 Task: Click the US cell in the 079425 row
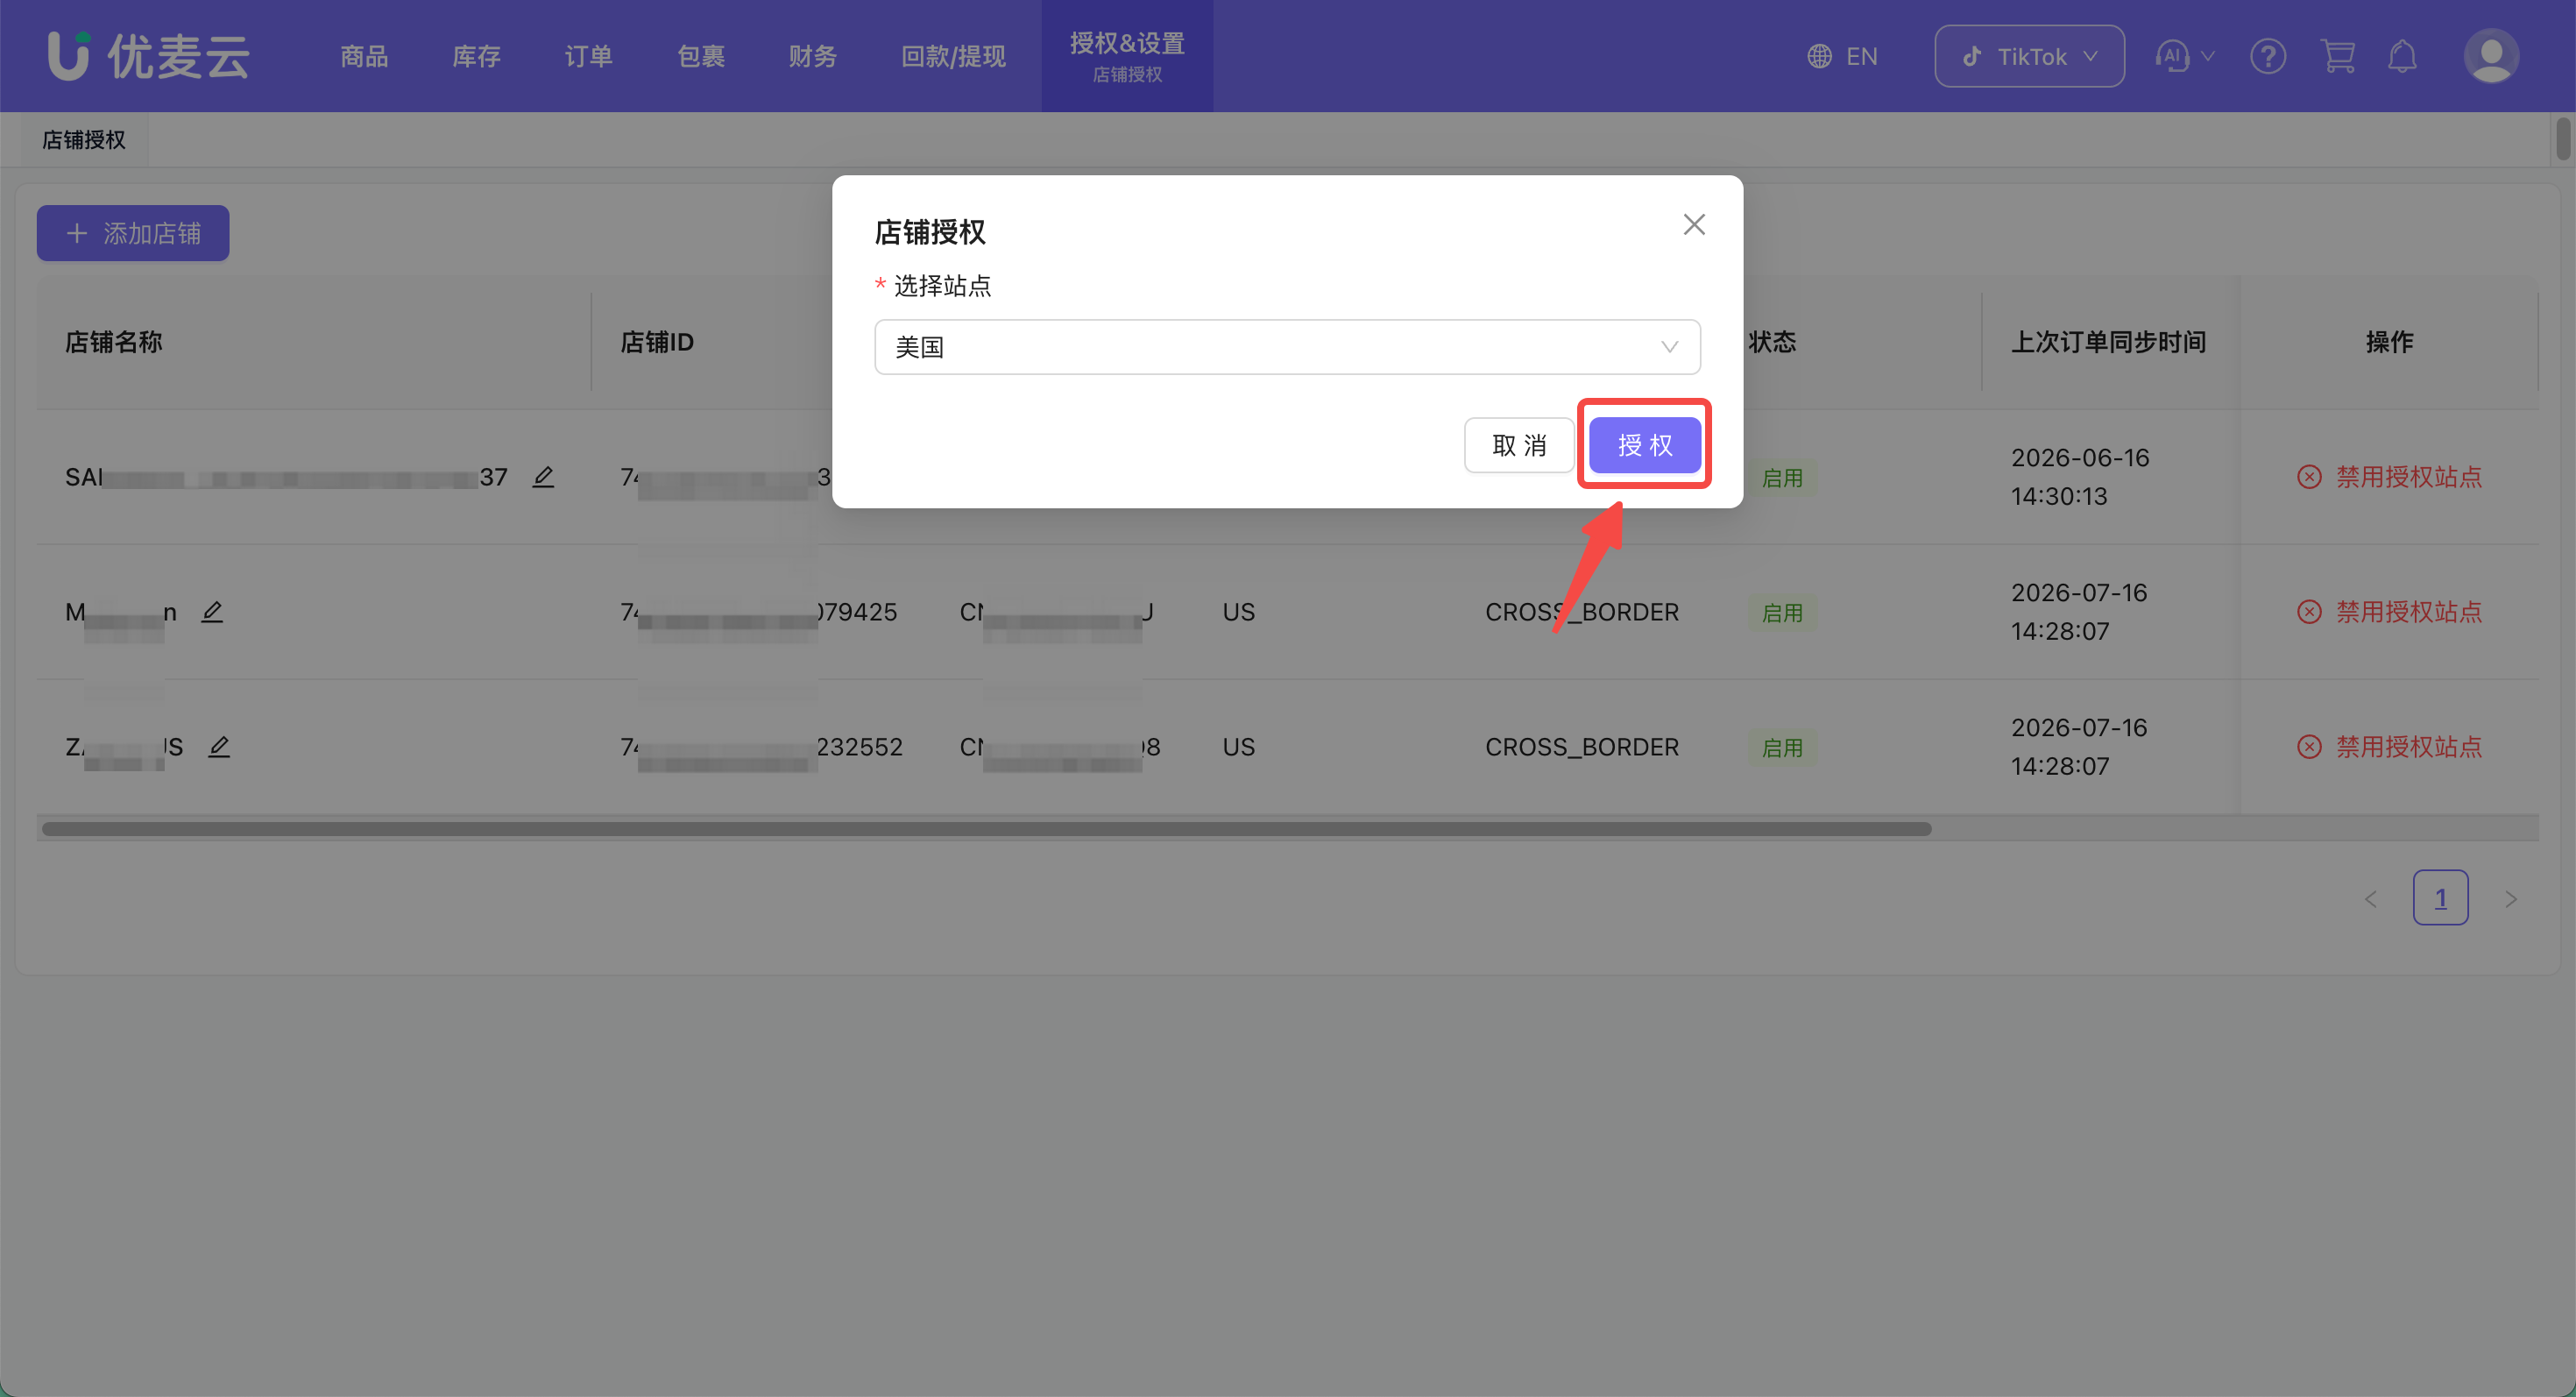coord(1238,612)
